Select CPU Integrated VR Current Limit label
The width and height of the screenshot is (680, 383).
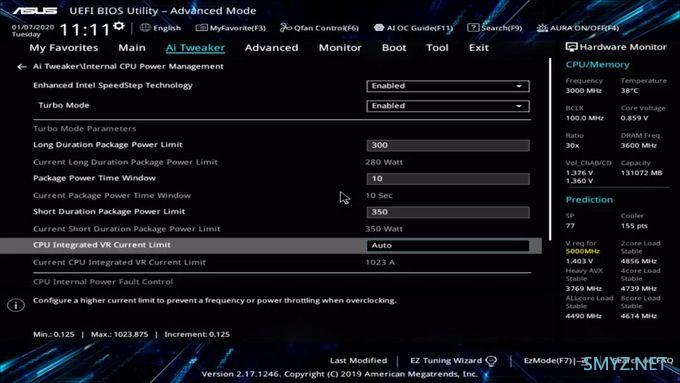click(x=102, y=245)
